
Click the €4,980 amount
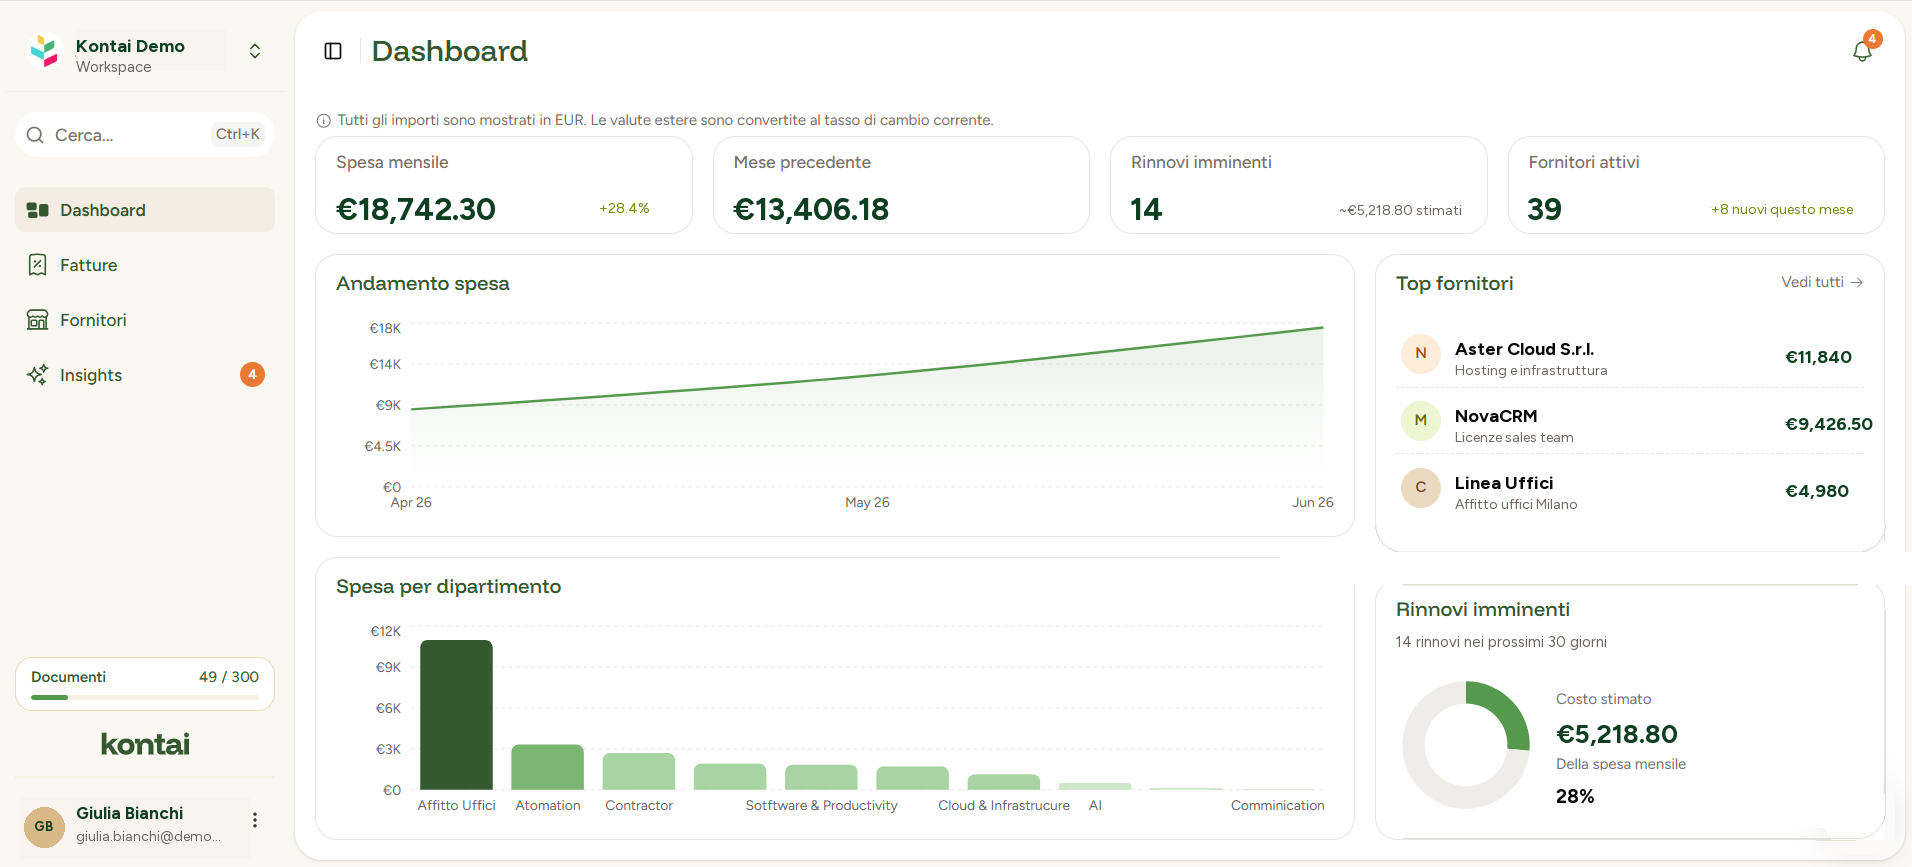tap(1817, 491)
